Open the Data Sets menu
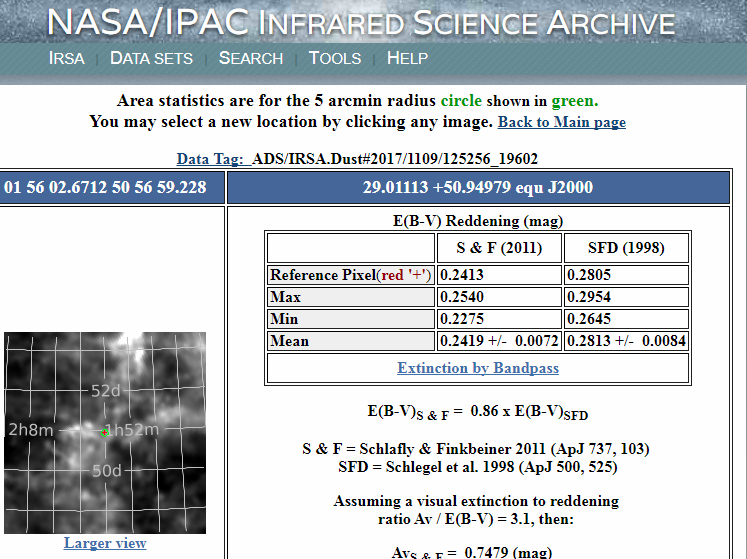 151,58
